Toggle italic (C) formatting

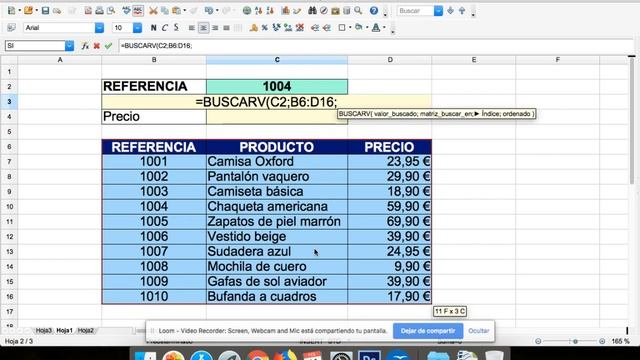pos(165,28)
